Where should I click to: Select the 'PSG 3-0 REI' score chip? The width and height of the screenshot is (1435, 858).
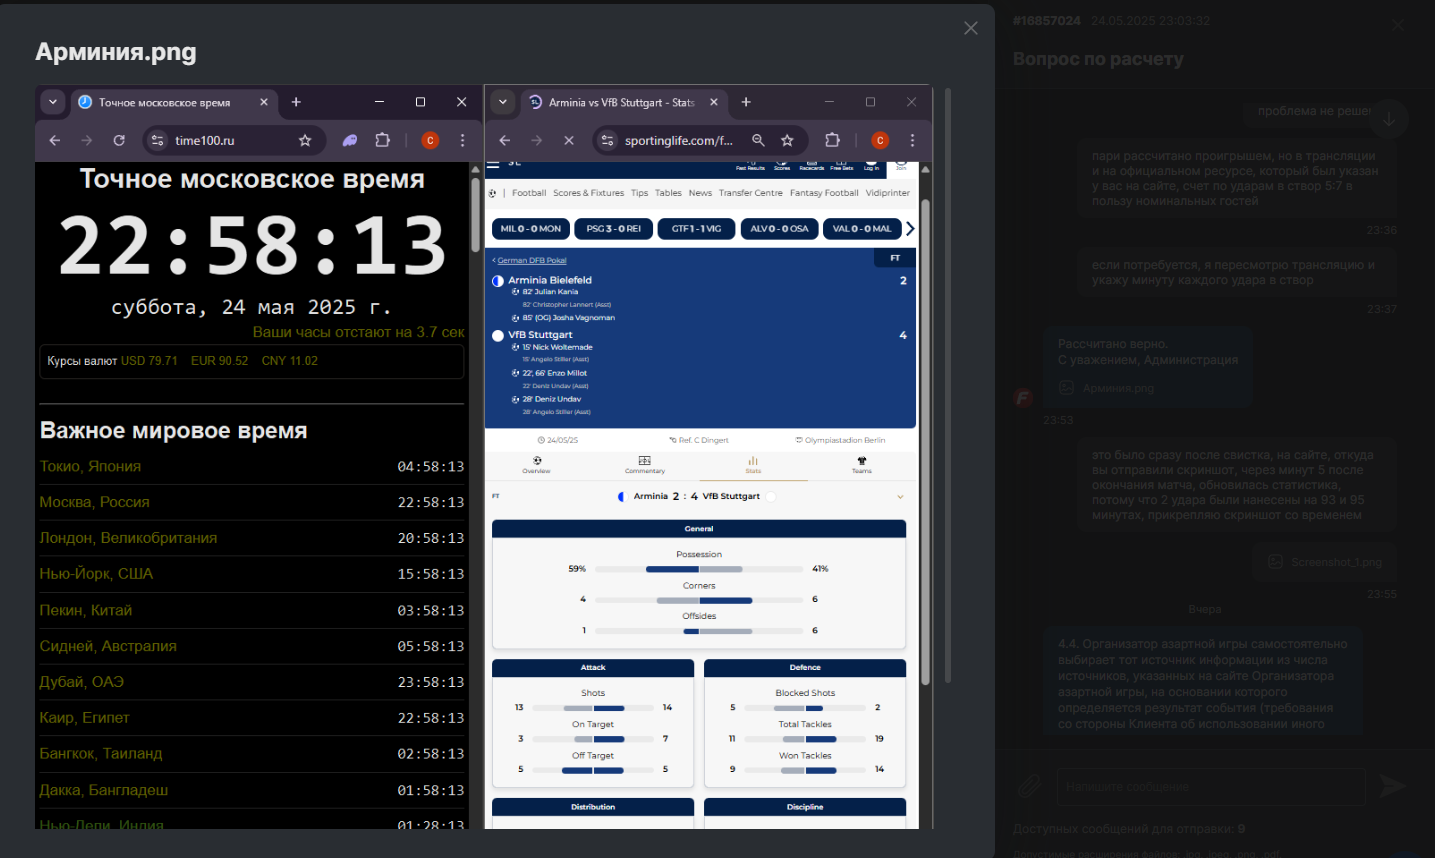[614, 229]
